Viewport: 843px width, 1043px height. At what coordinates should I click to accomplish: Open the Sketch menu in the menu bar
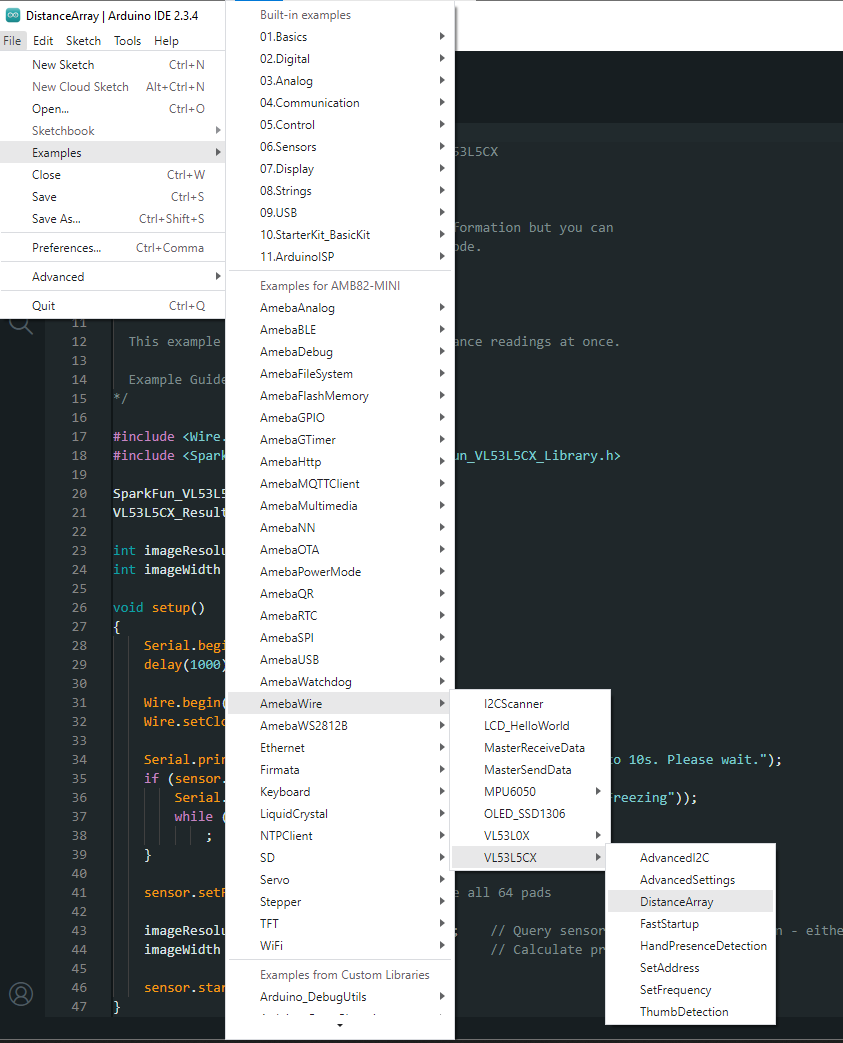(83, 41)
